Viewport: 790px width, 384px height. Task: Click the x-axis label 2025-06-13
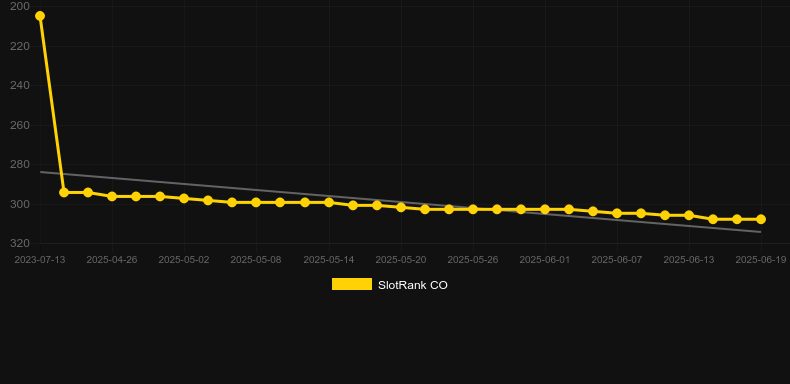pyautogui.click(x=689, y=260)
